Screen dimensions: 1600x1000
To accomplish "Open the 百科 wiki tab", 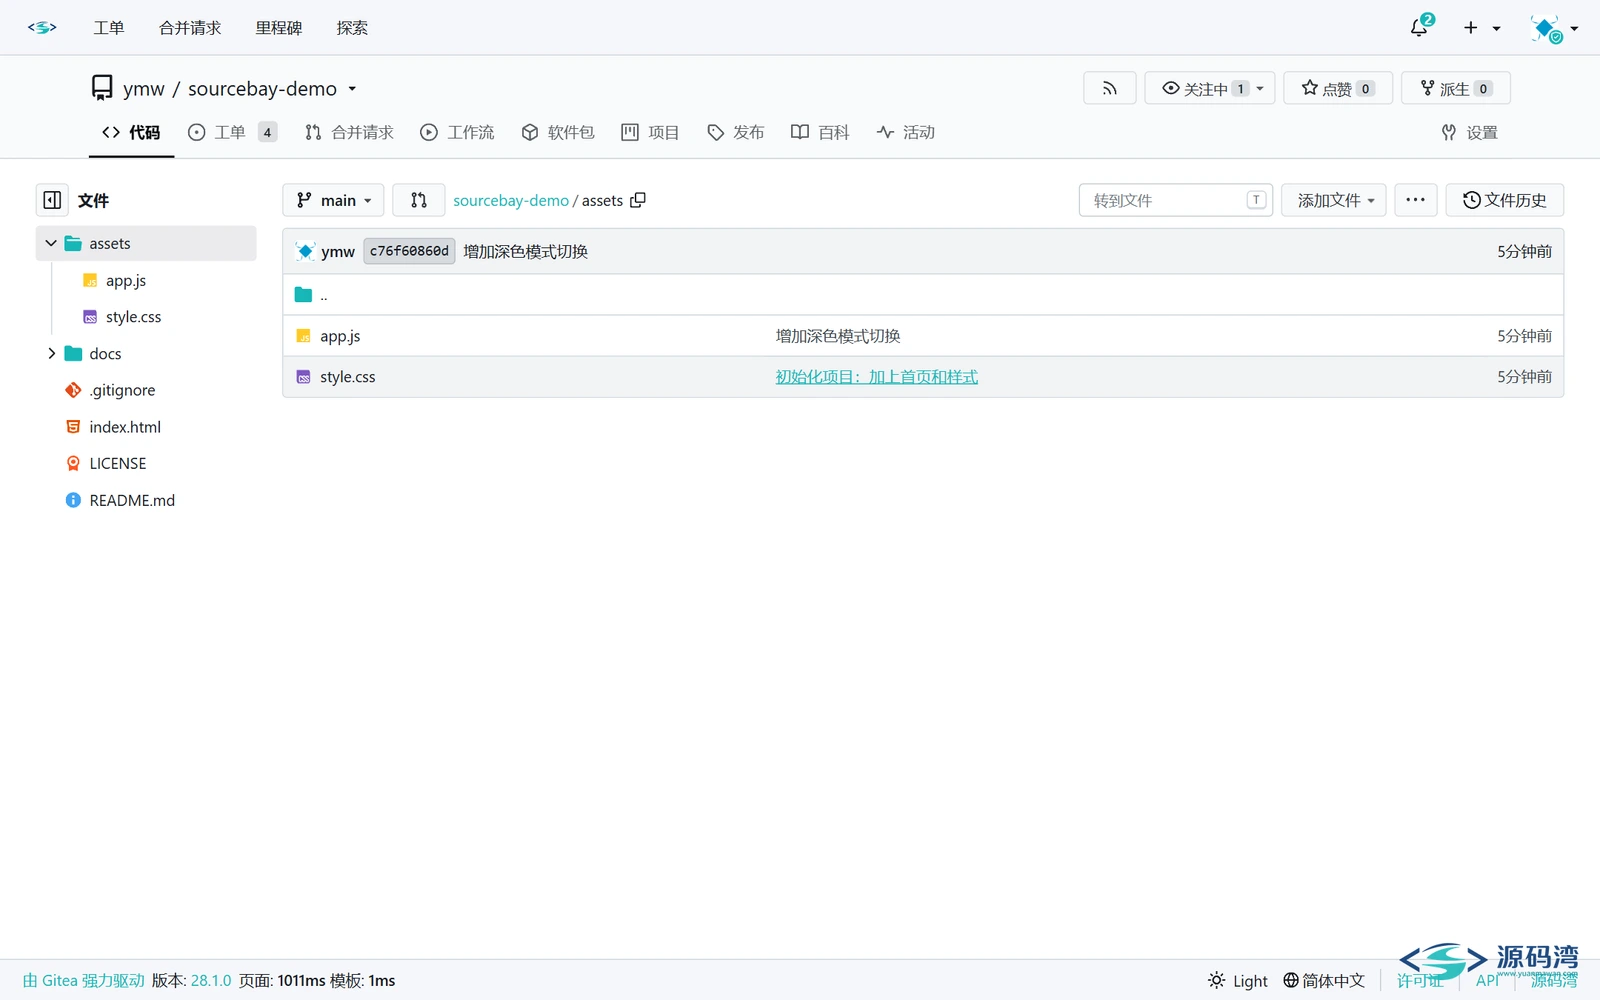I will 820,132.
